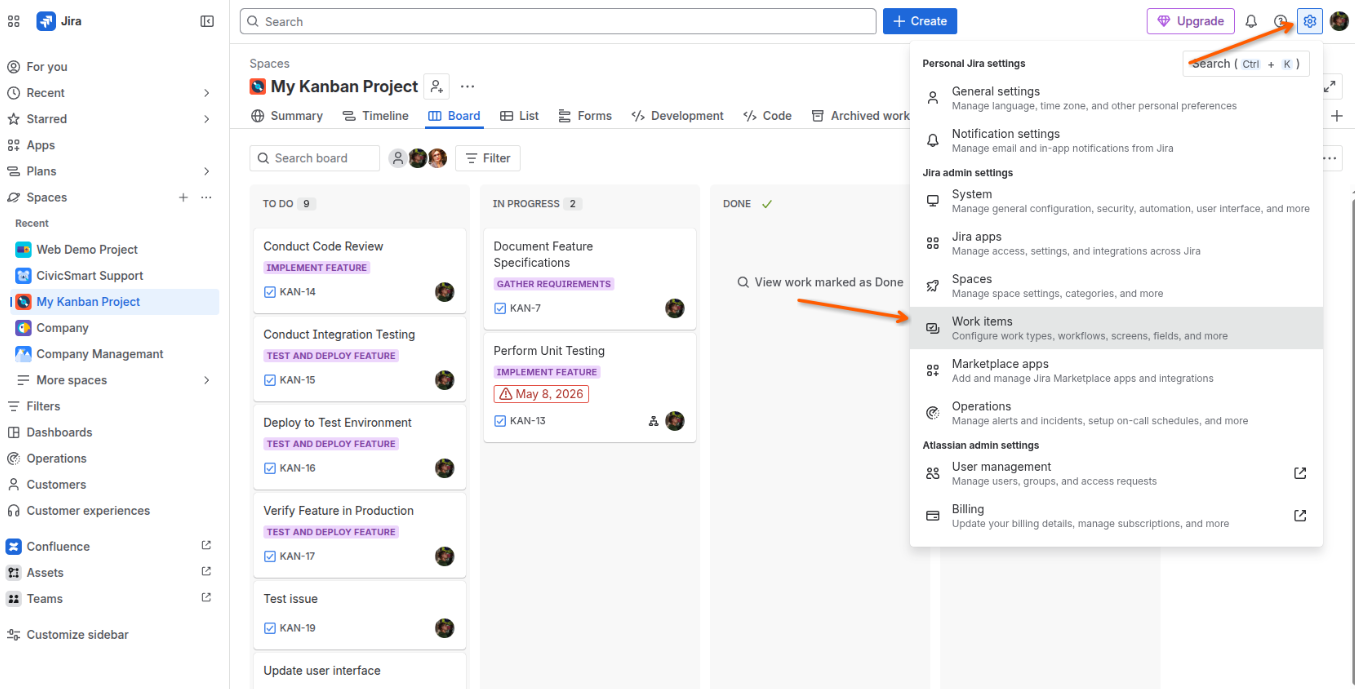Switch to the Development tab
Image resolution: width=1355 pixels, height=689 pixels.
click(677, 116)
